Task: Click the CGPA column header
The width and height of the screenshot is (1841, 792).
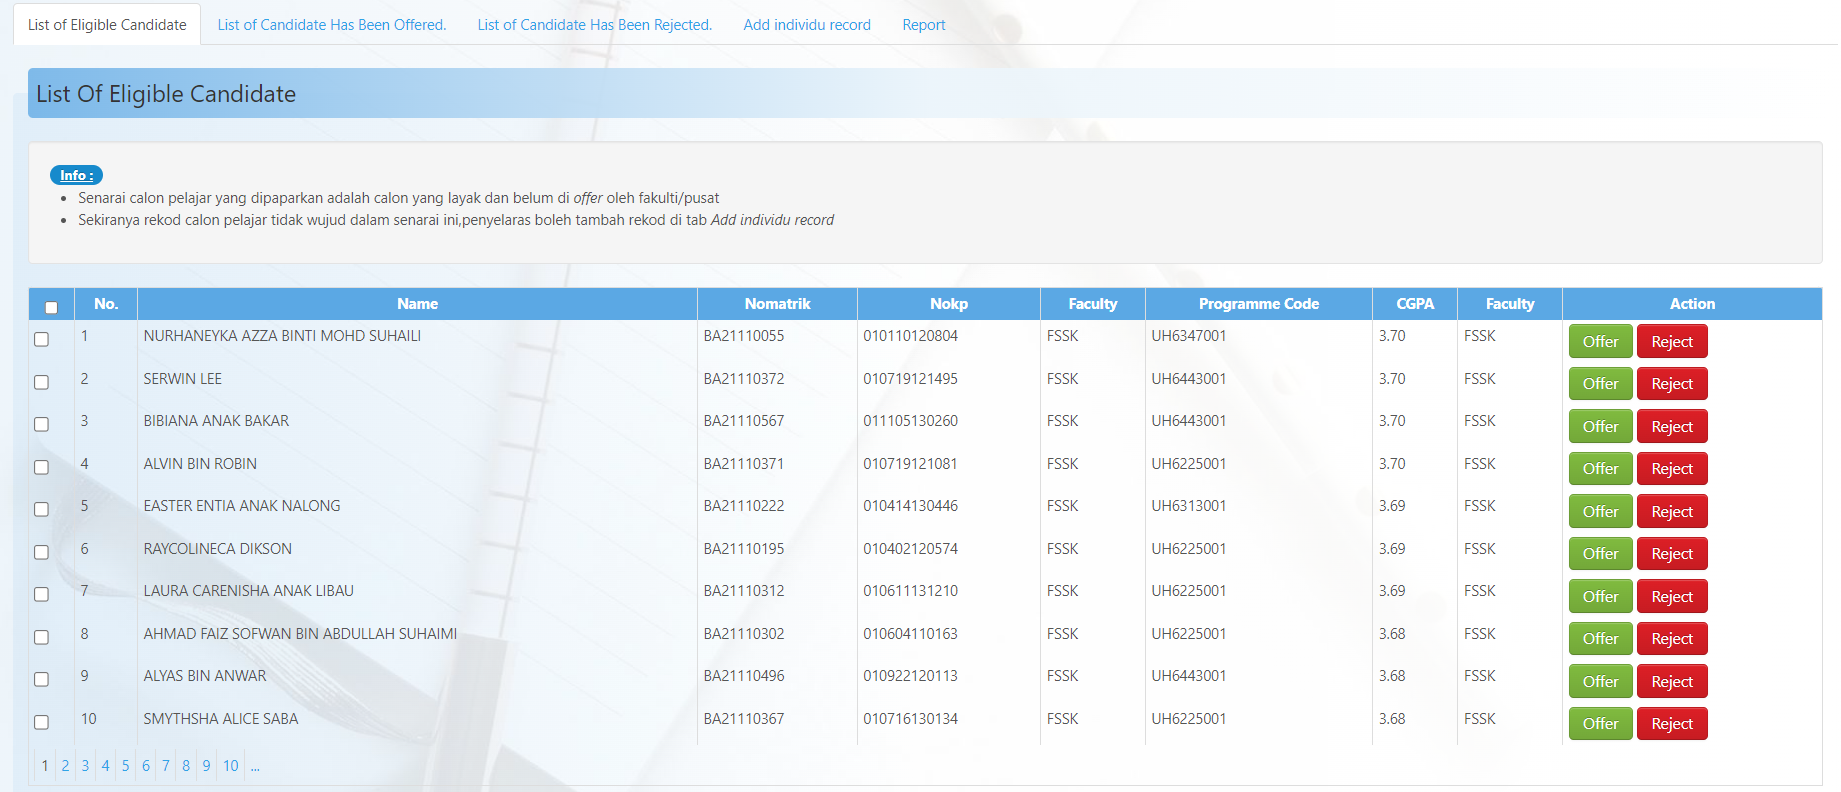Action: (x=1414, y=304)
